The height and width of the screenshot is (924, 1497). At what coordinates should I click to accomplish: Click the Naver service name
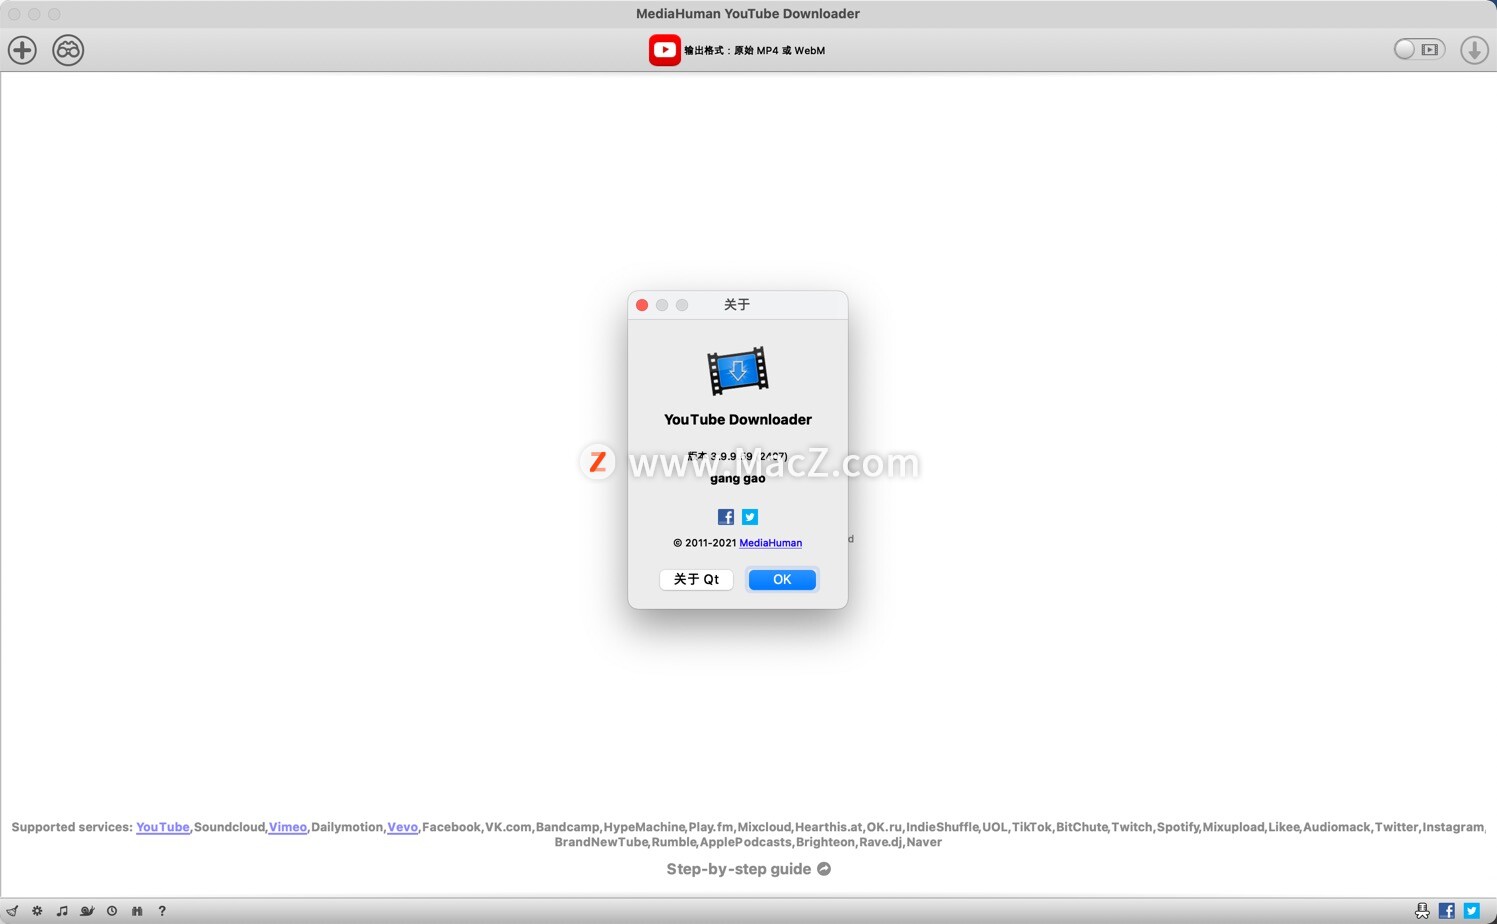(x=924, y=842)
